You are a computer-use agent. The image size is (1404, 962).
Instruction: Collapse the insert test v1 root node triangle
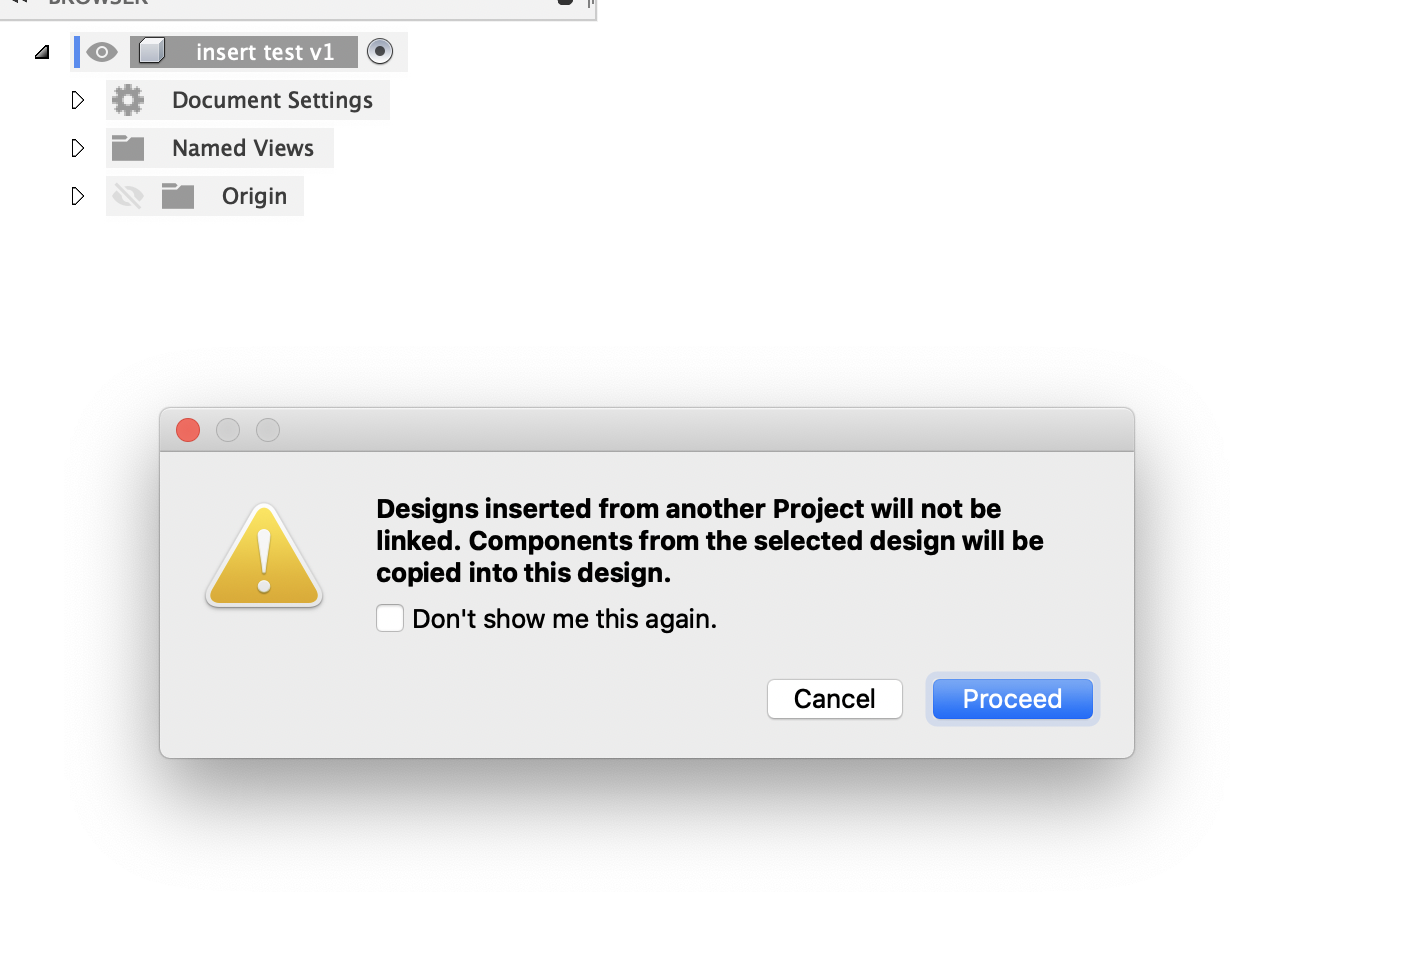click(42, 51)
